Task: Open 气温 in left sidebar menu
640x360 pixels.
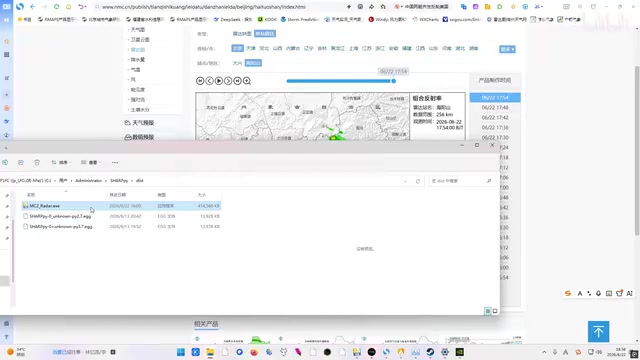Action: tap(136, 69)
